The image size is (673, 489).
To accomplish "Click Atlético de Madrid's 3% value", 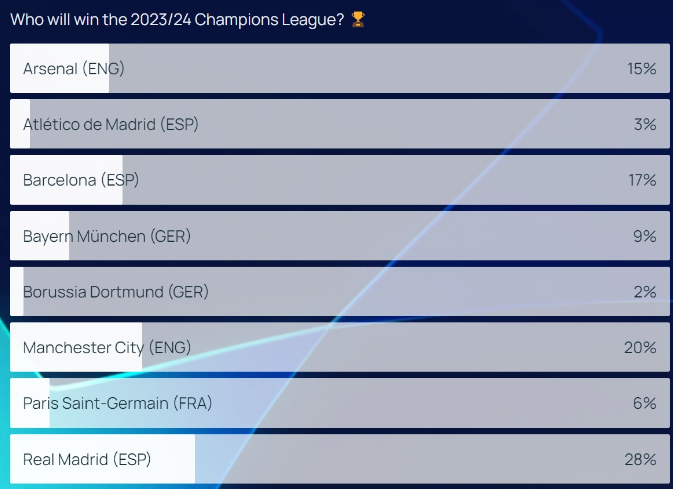I will 645,124.
